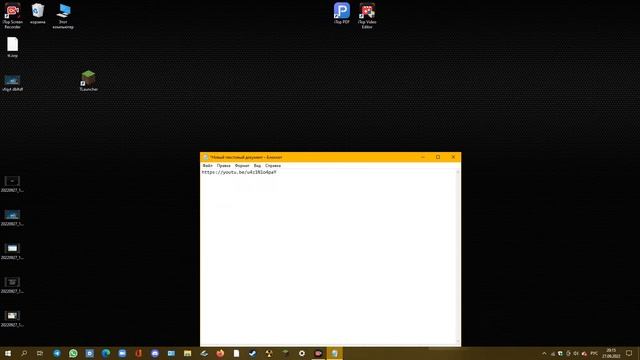Open volume control in system tray

pyautogui.click(x=576, y=353)
